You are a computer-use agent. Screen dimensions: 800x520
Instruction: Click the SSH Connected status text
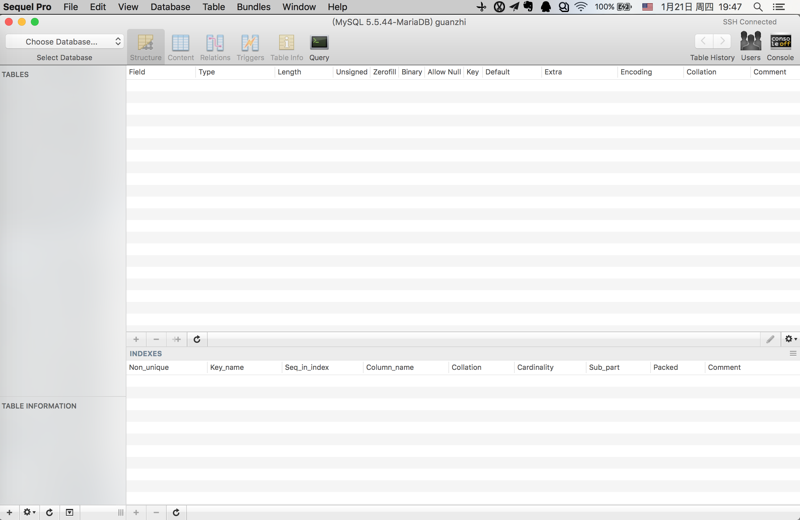point(749,22)
